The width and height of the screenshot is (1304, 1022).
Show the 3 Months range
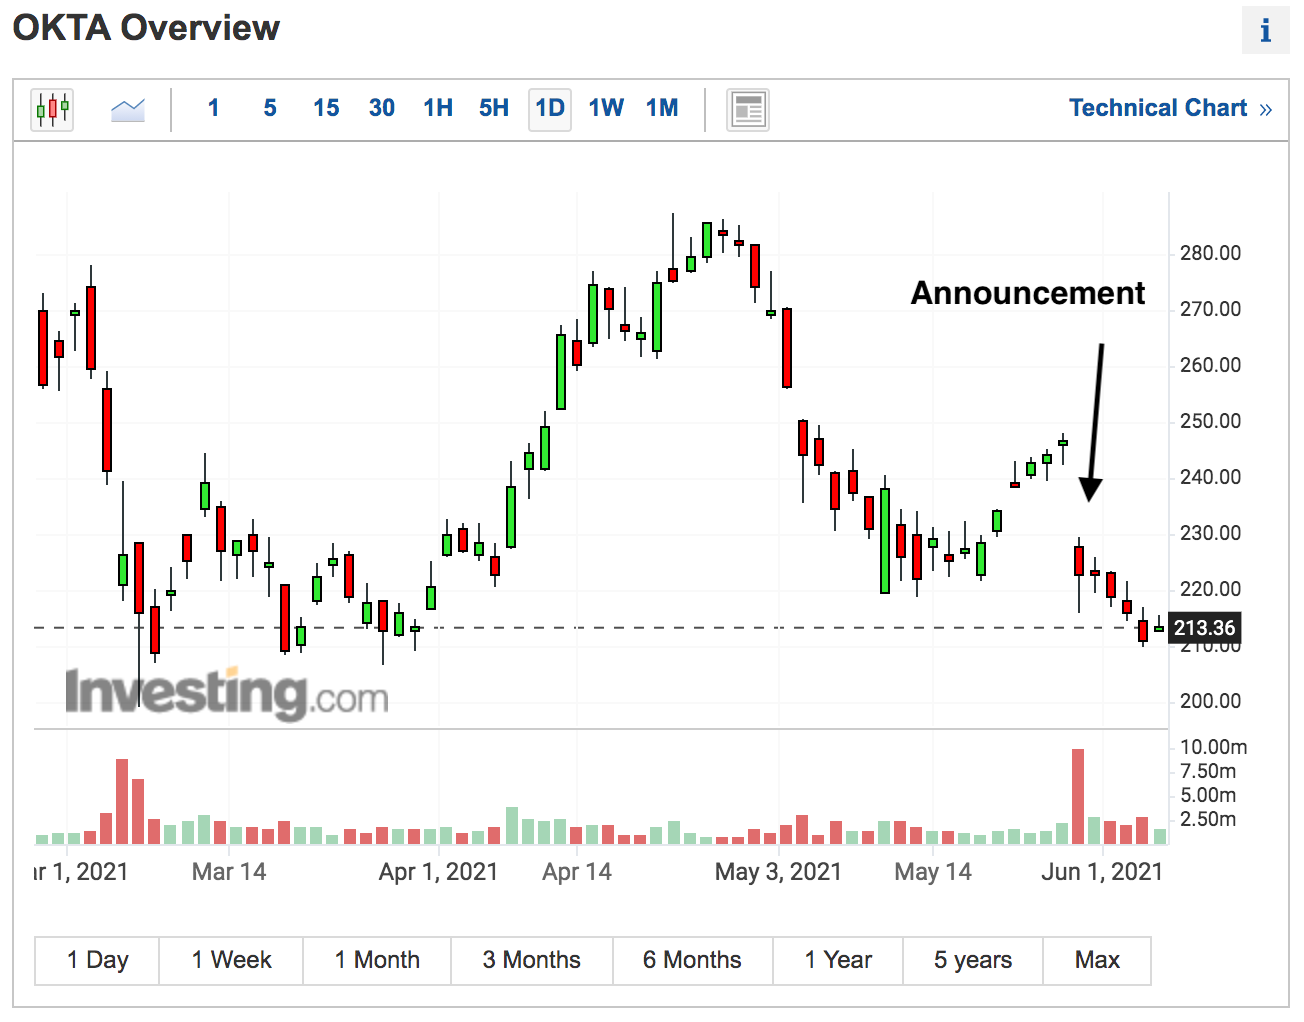click(532, 960)
